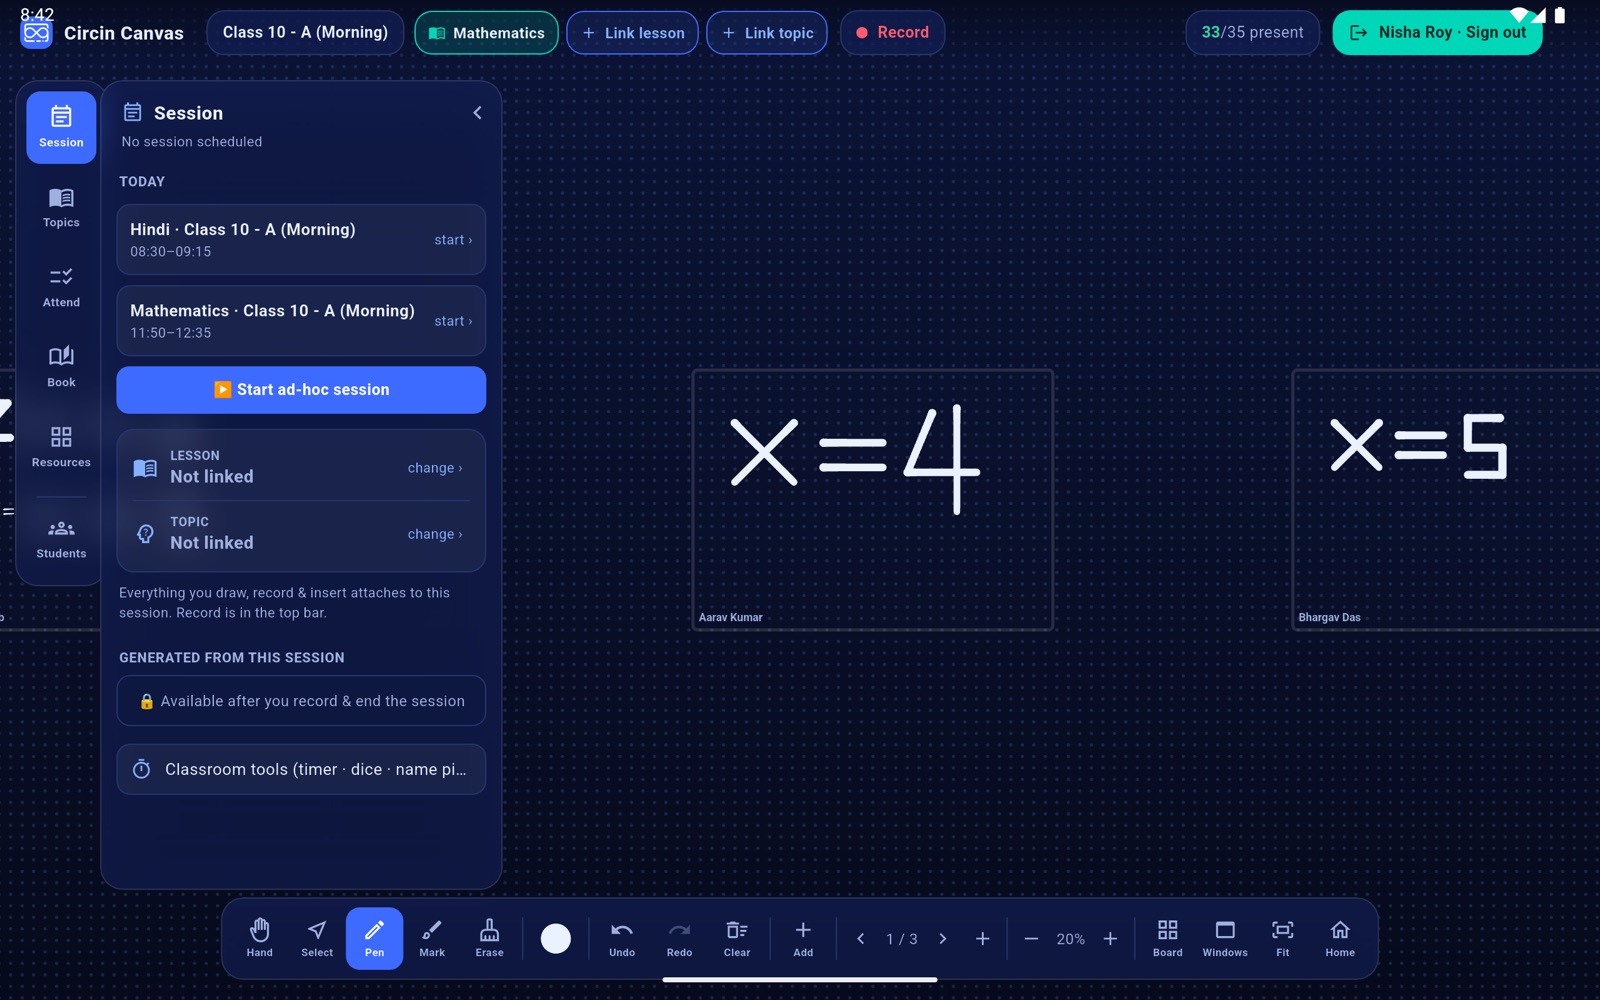Expand Classroom tools row
The width and height of the screenshot is (1600, 1000).
click(x=301, y=769)
